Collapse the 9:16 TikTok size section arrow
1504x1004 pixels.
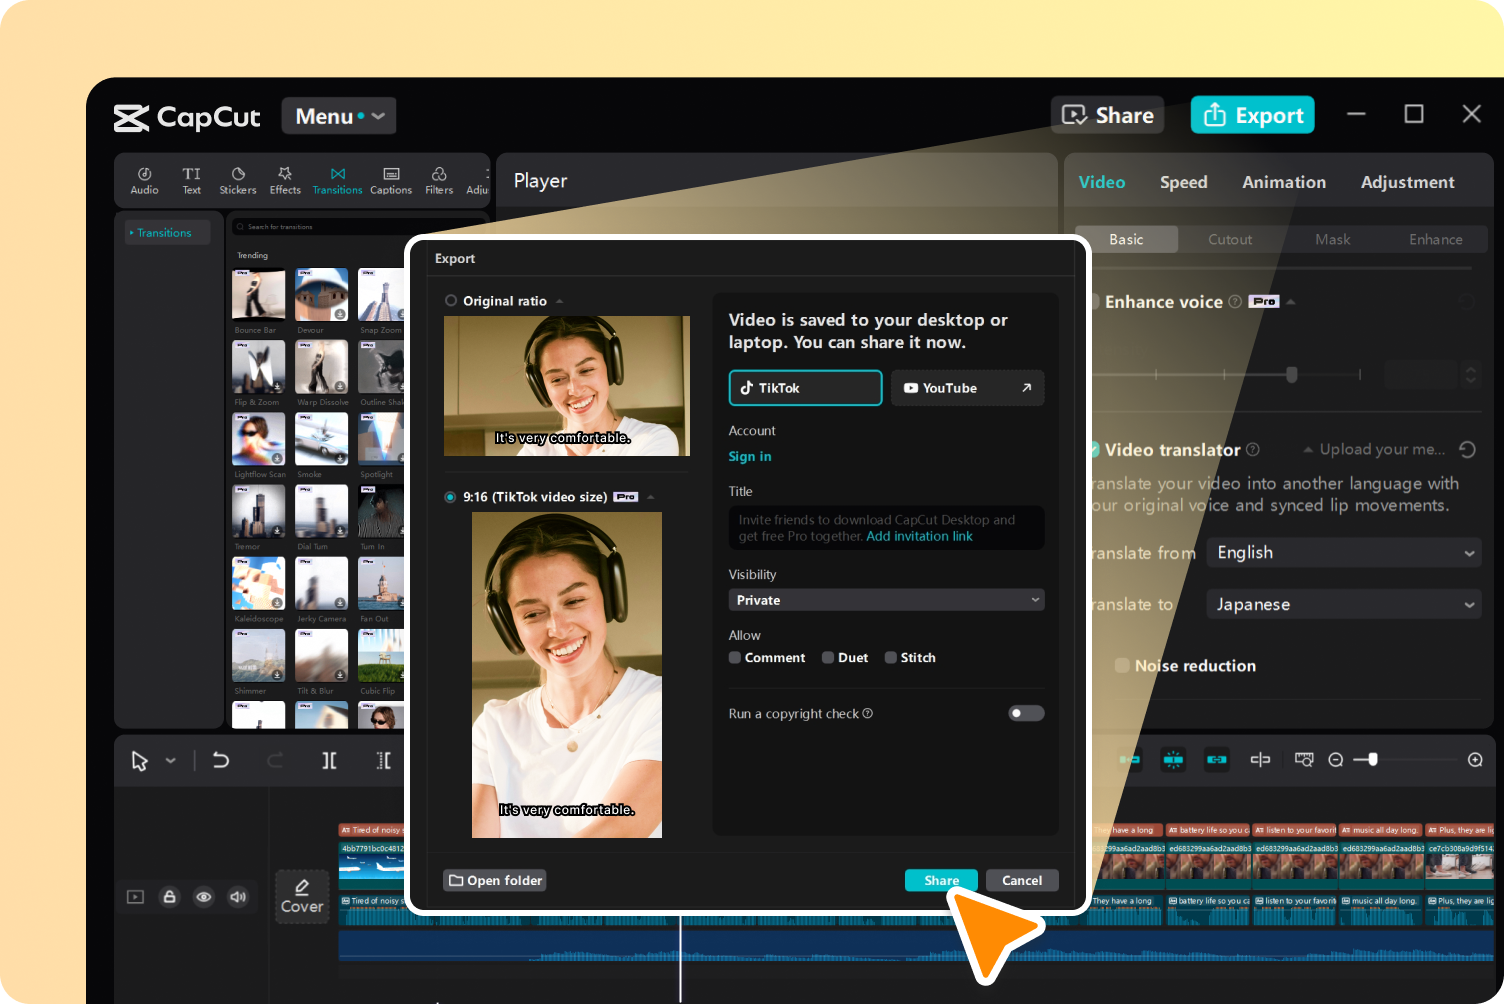[x=651, y=497]
